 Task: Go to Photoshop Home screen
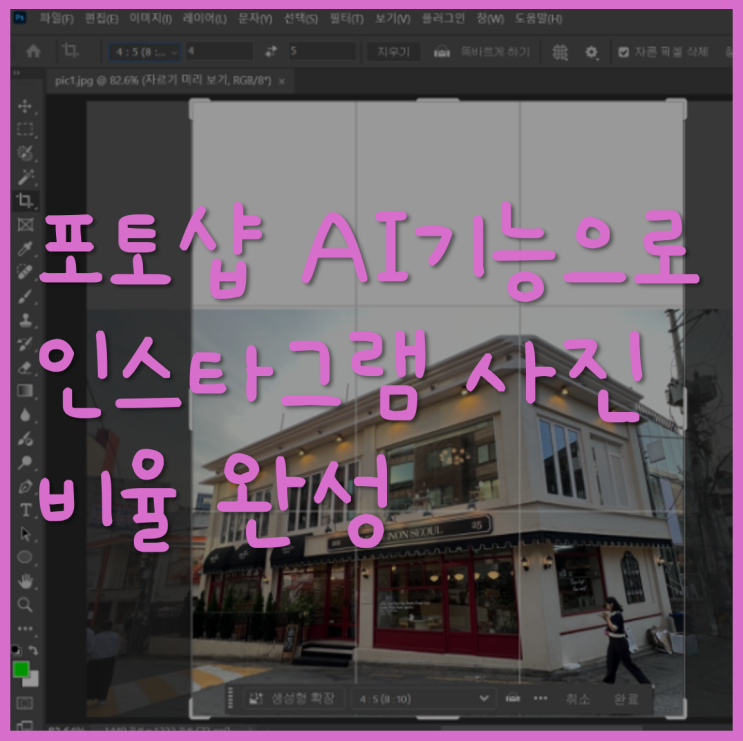(x=33, y=51)
